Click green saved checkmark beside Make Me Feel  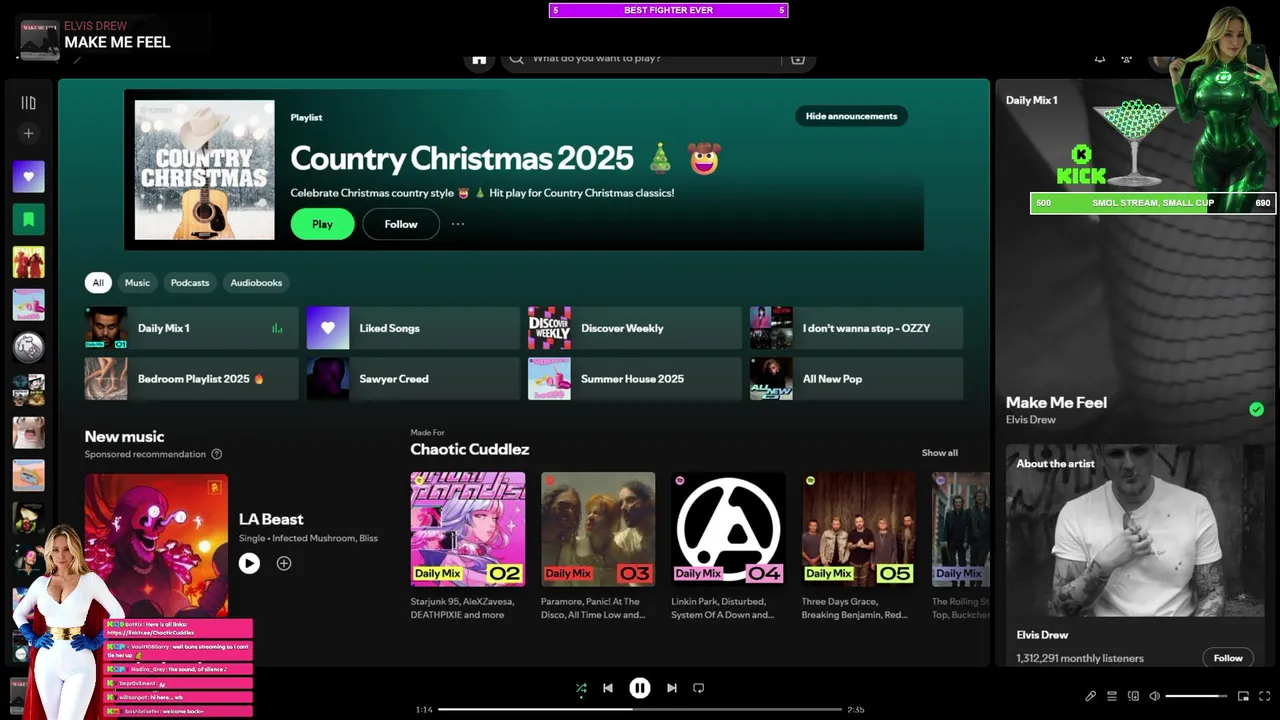tap(1256, 409)
